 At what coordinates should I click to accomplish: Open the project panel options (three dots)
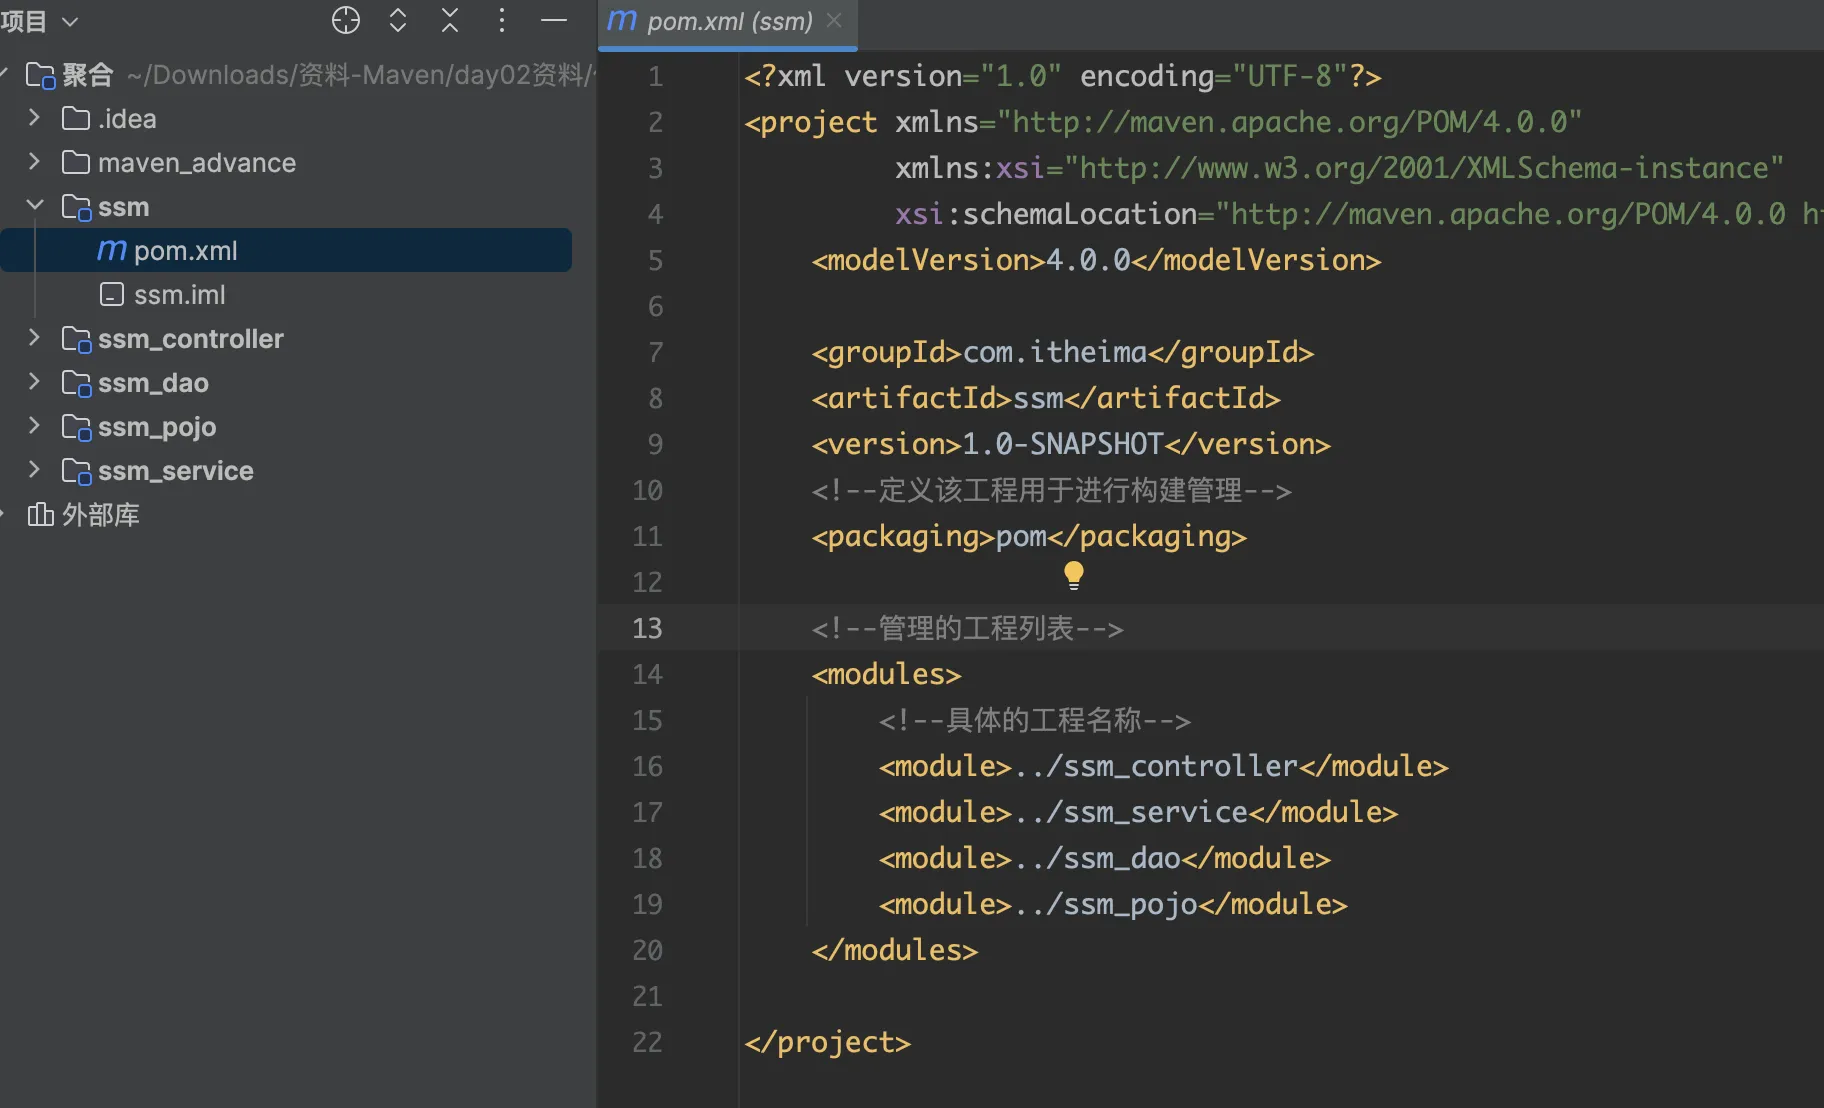tap(502, 20)
